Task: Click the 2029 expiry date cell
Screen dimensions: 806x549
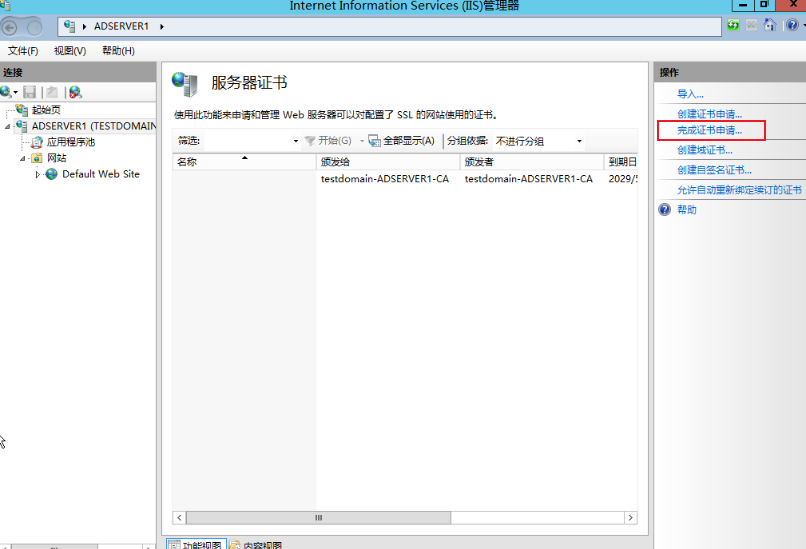Action: point(623,179)
